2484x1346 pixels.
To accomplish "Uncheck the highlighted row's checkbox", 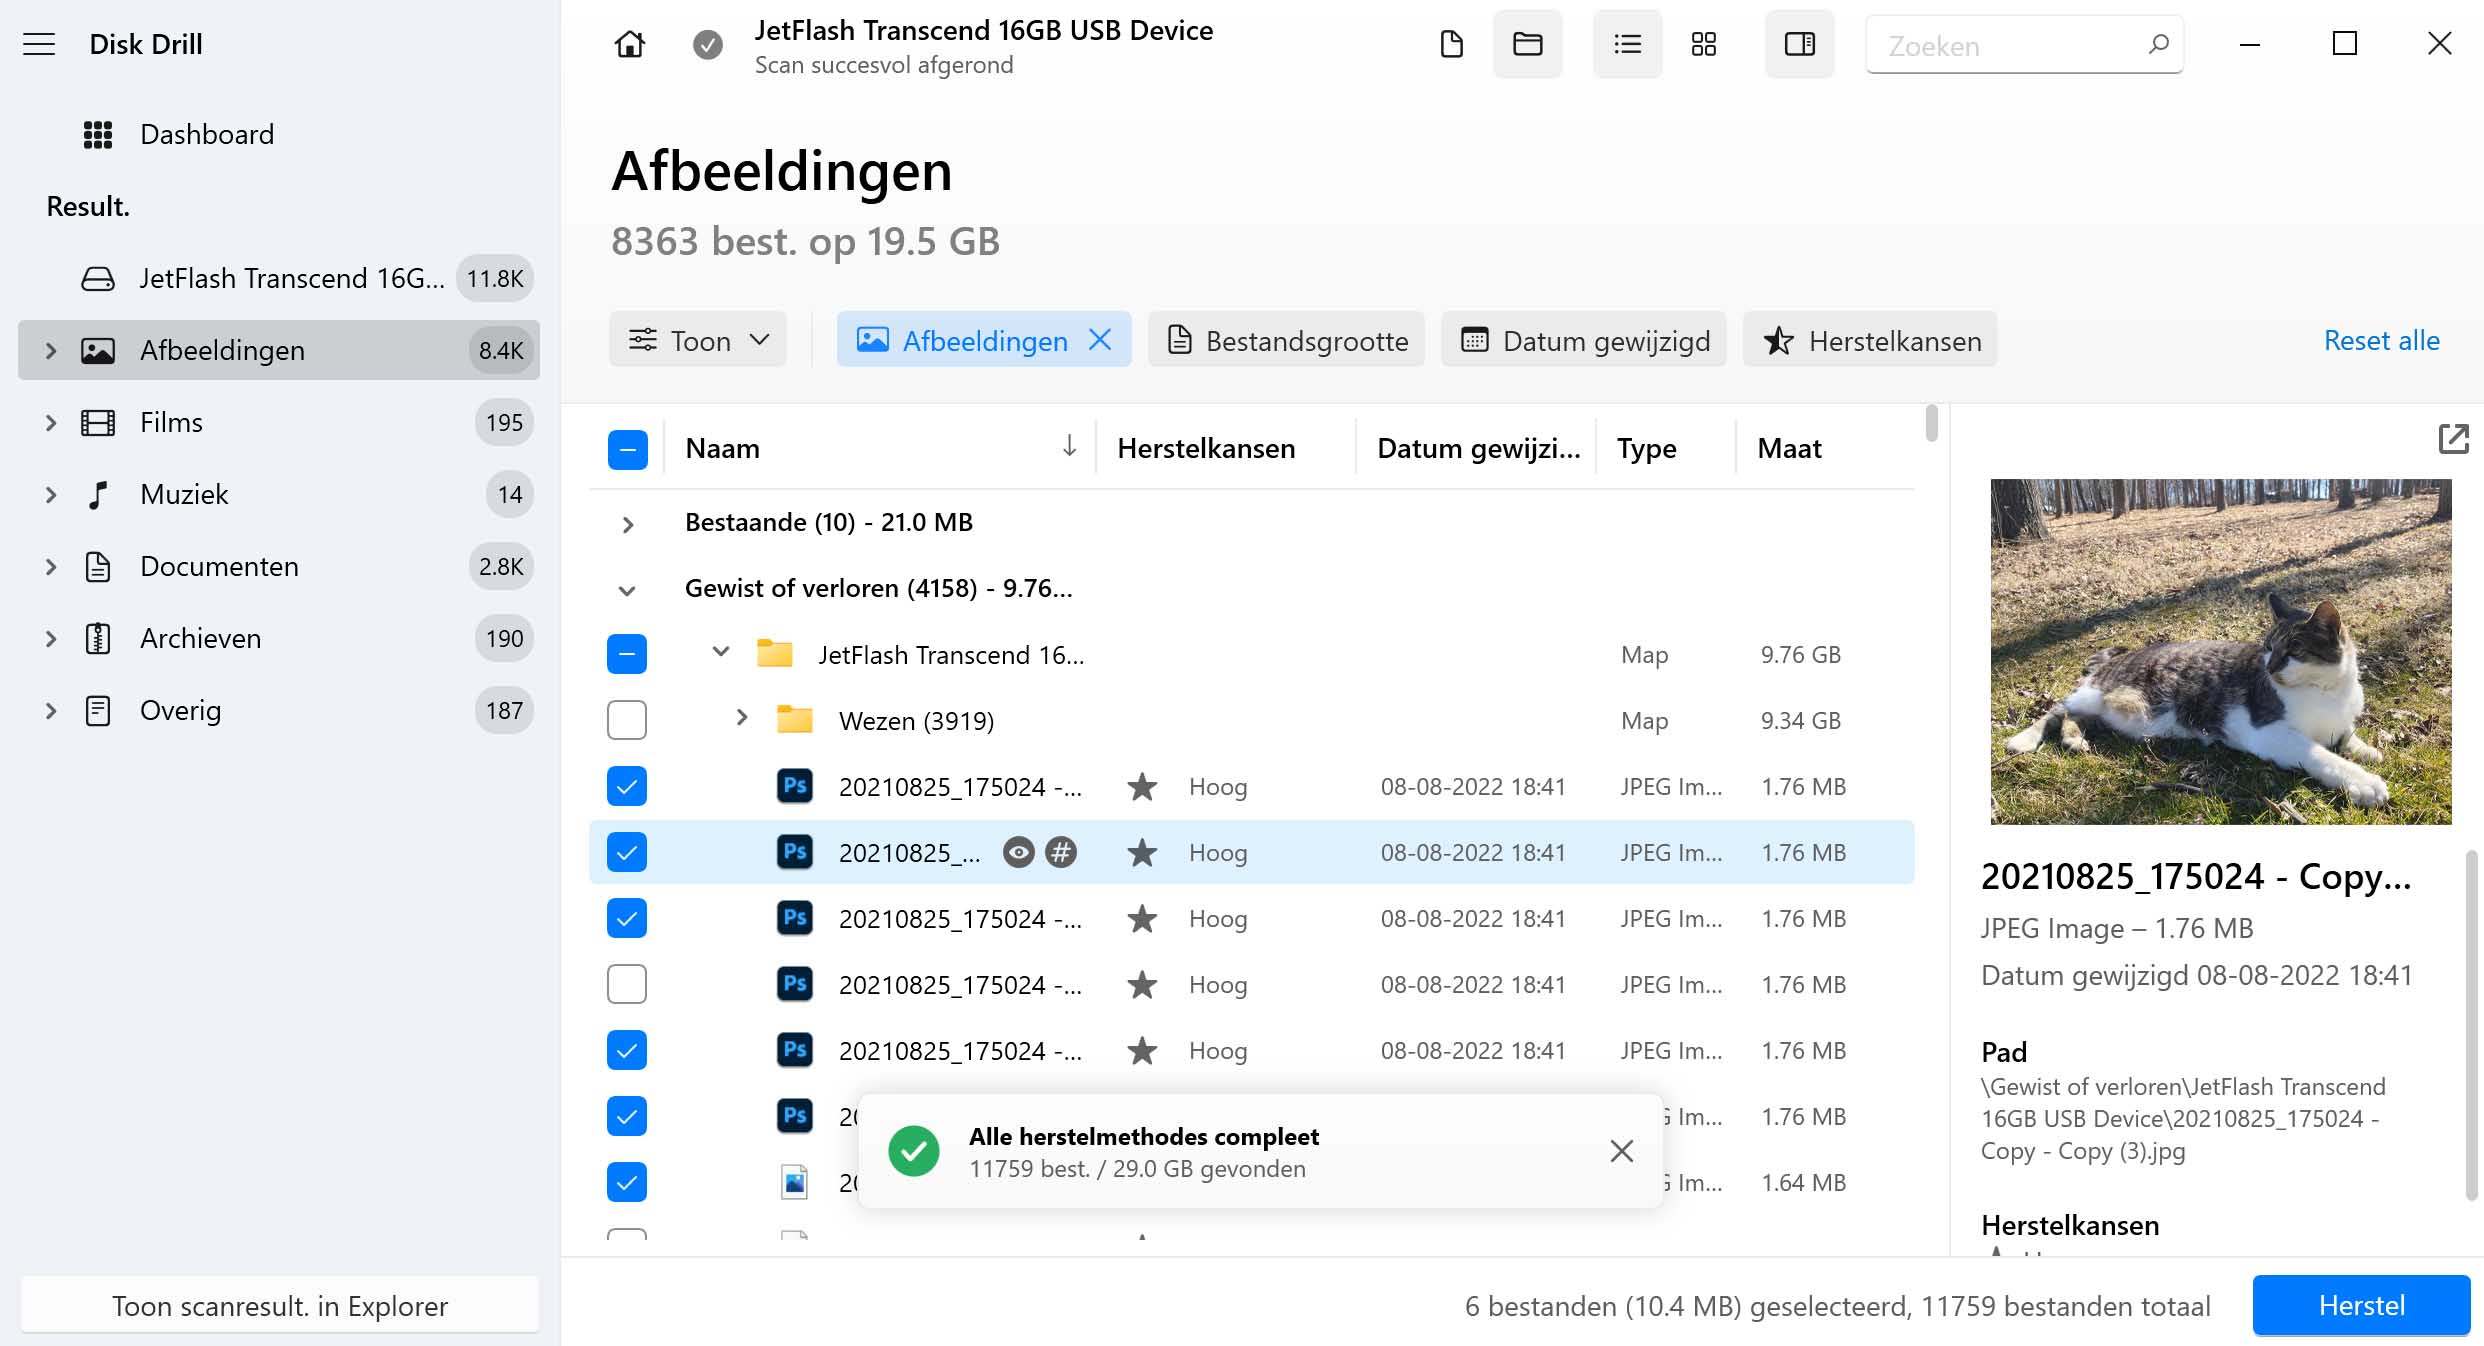I will 627,852.
